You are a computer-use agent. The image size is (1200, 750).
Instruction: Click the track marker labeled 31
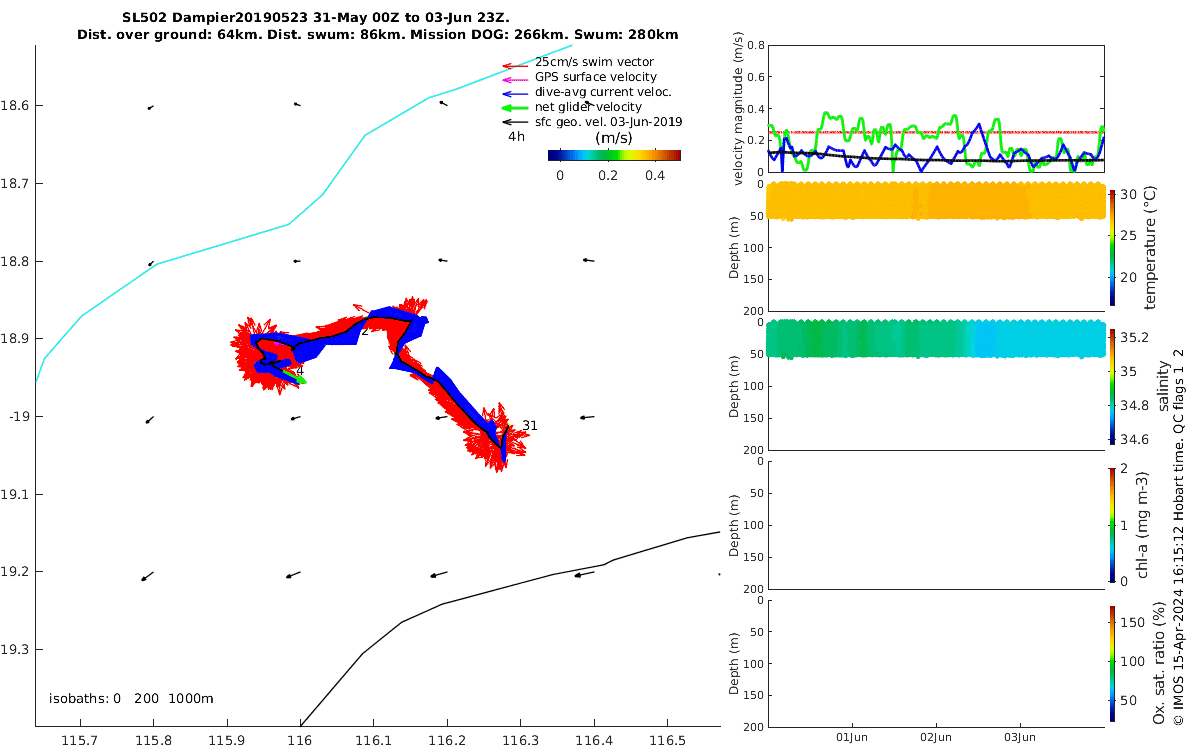tap(530, 425)
